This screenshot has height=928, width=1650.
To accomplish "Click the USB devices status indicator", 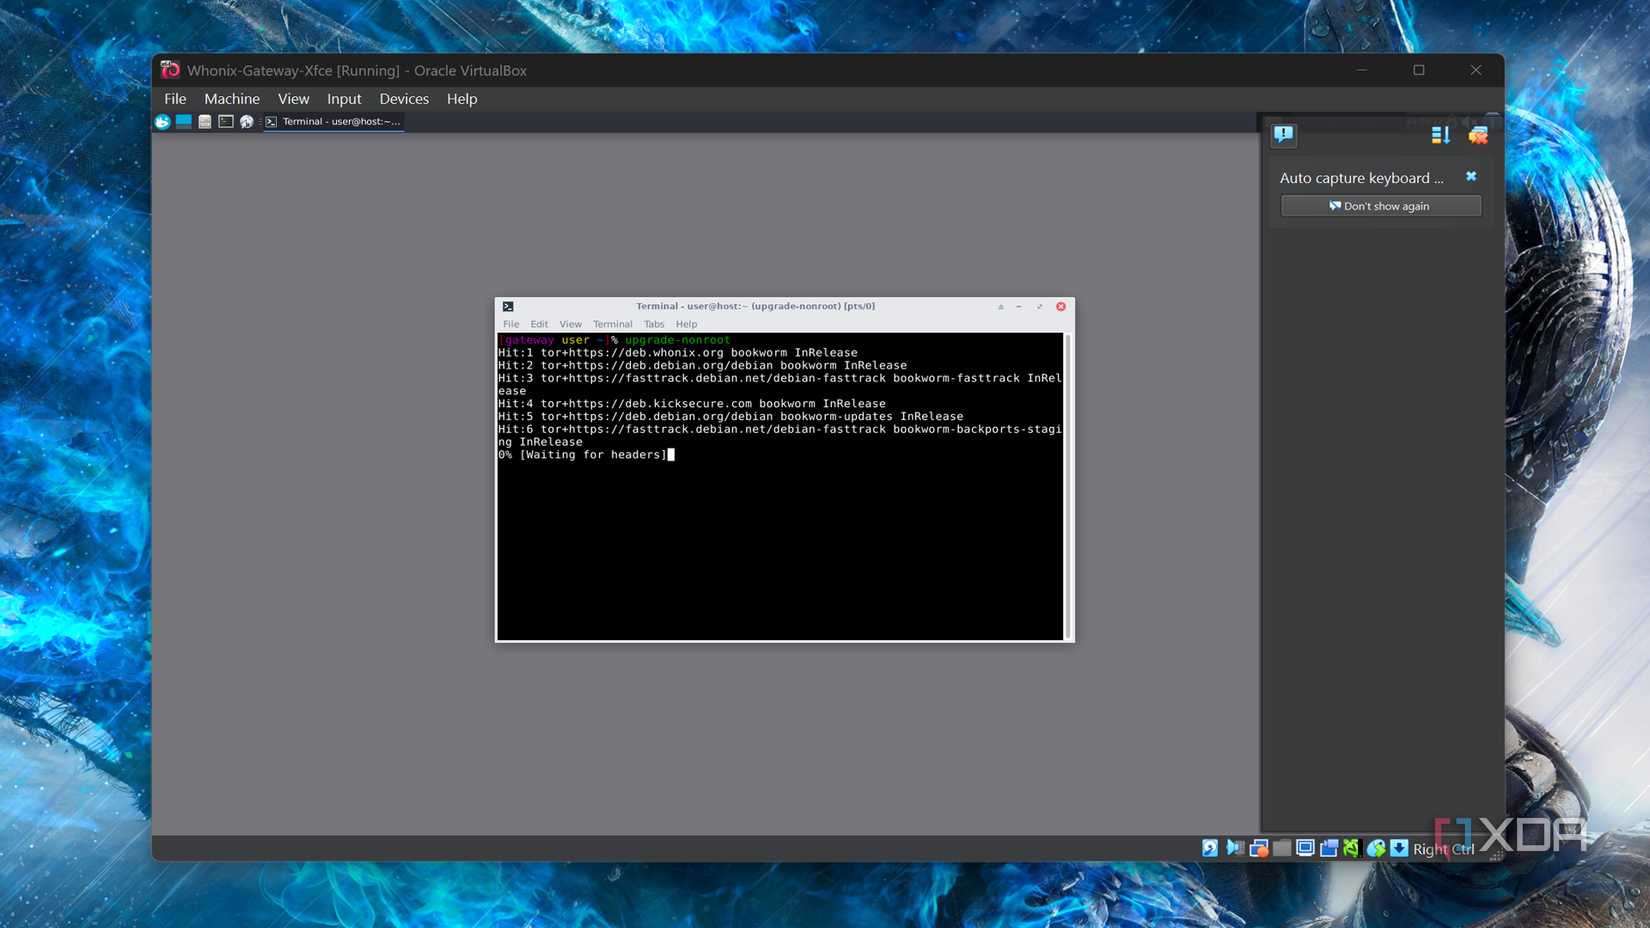I will click(1281, 848).
